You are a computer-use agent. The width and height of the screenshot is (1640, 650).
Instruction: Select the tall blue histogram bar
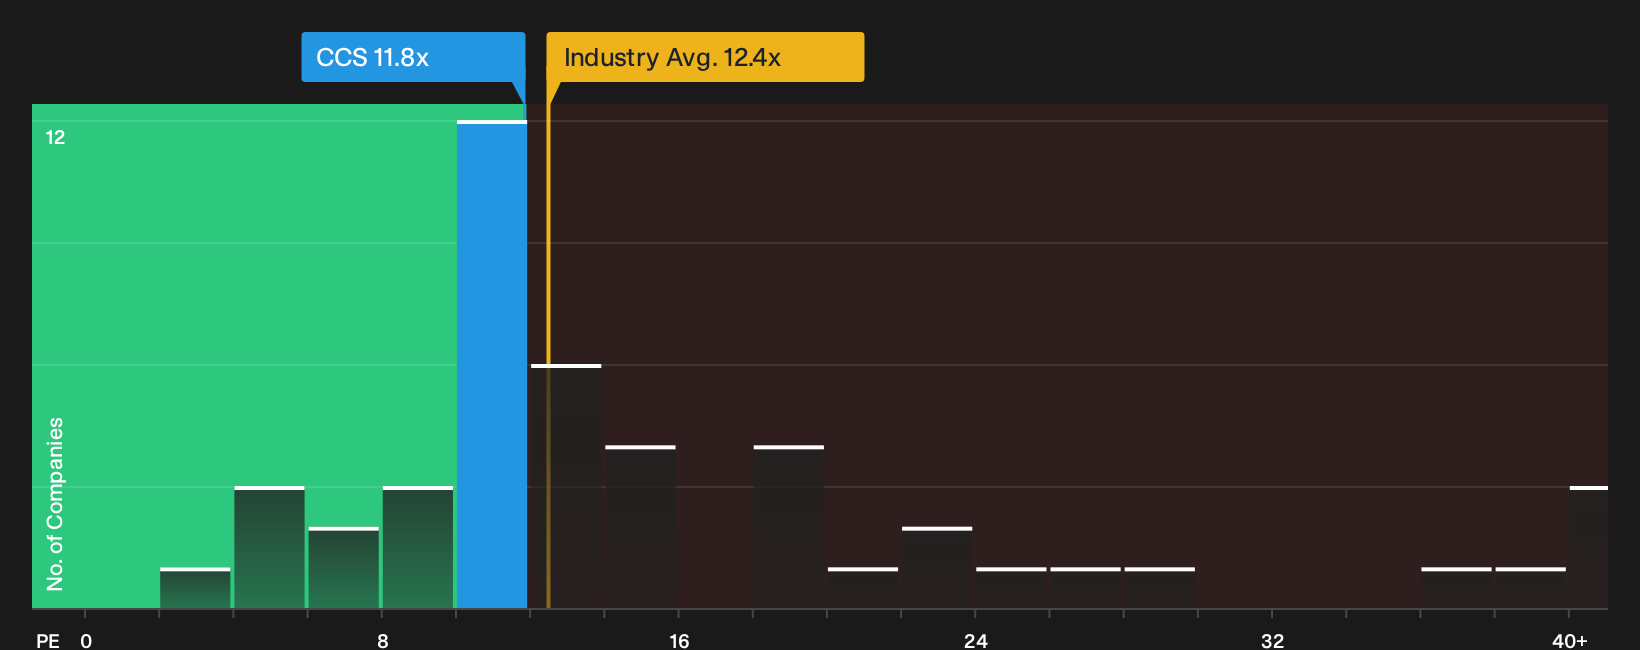pyautogui.click(x=492, y=365)
